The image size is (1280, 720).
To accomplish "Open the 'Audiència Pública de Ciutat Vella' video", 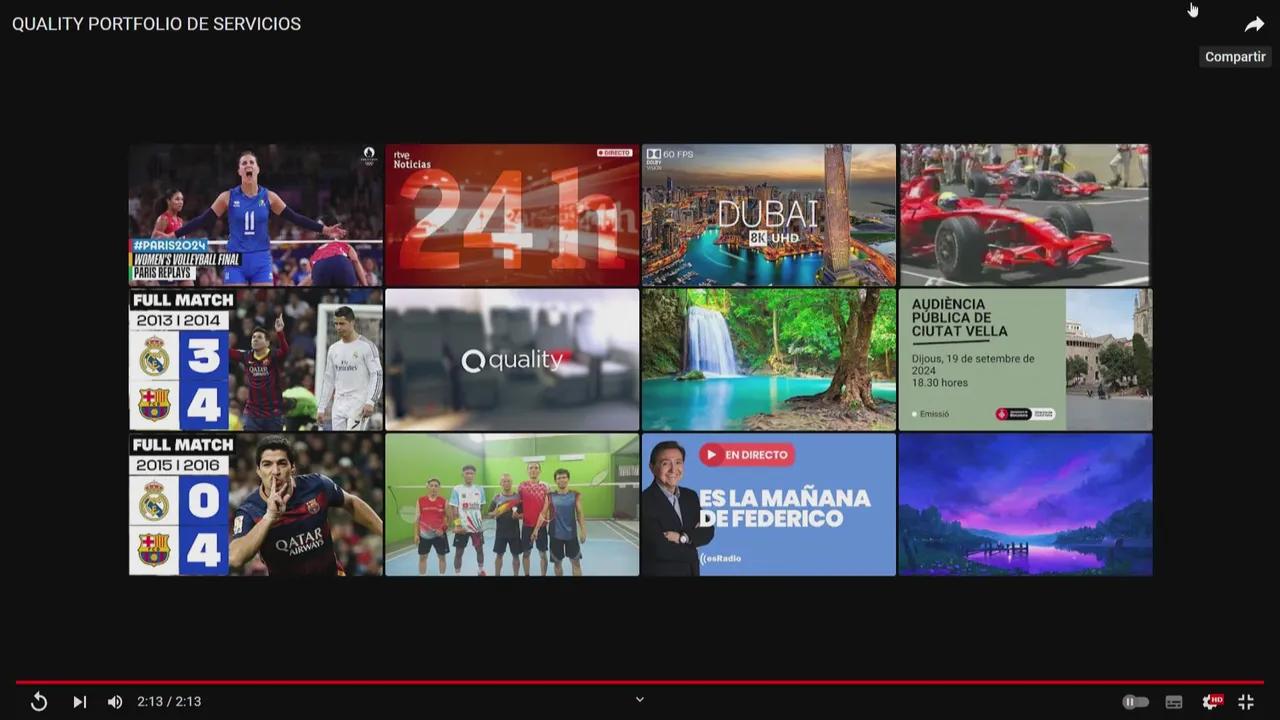I will [x=1025, y=360].
